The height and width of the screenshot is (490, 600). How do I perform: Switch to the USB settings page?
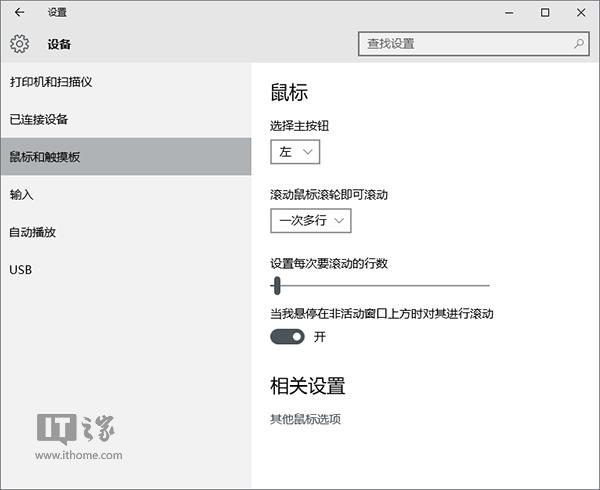point(21,270)
